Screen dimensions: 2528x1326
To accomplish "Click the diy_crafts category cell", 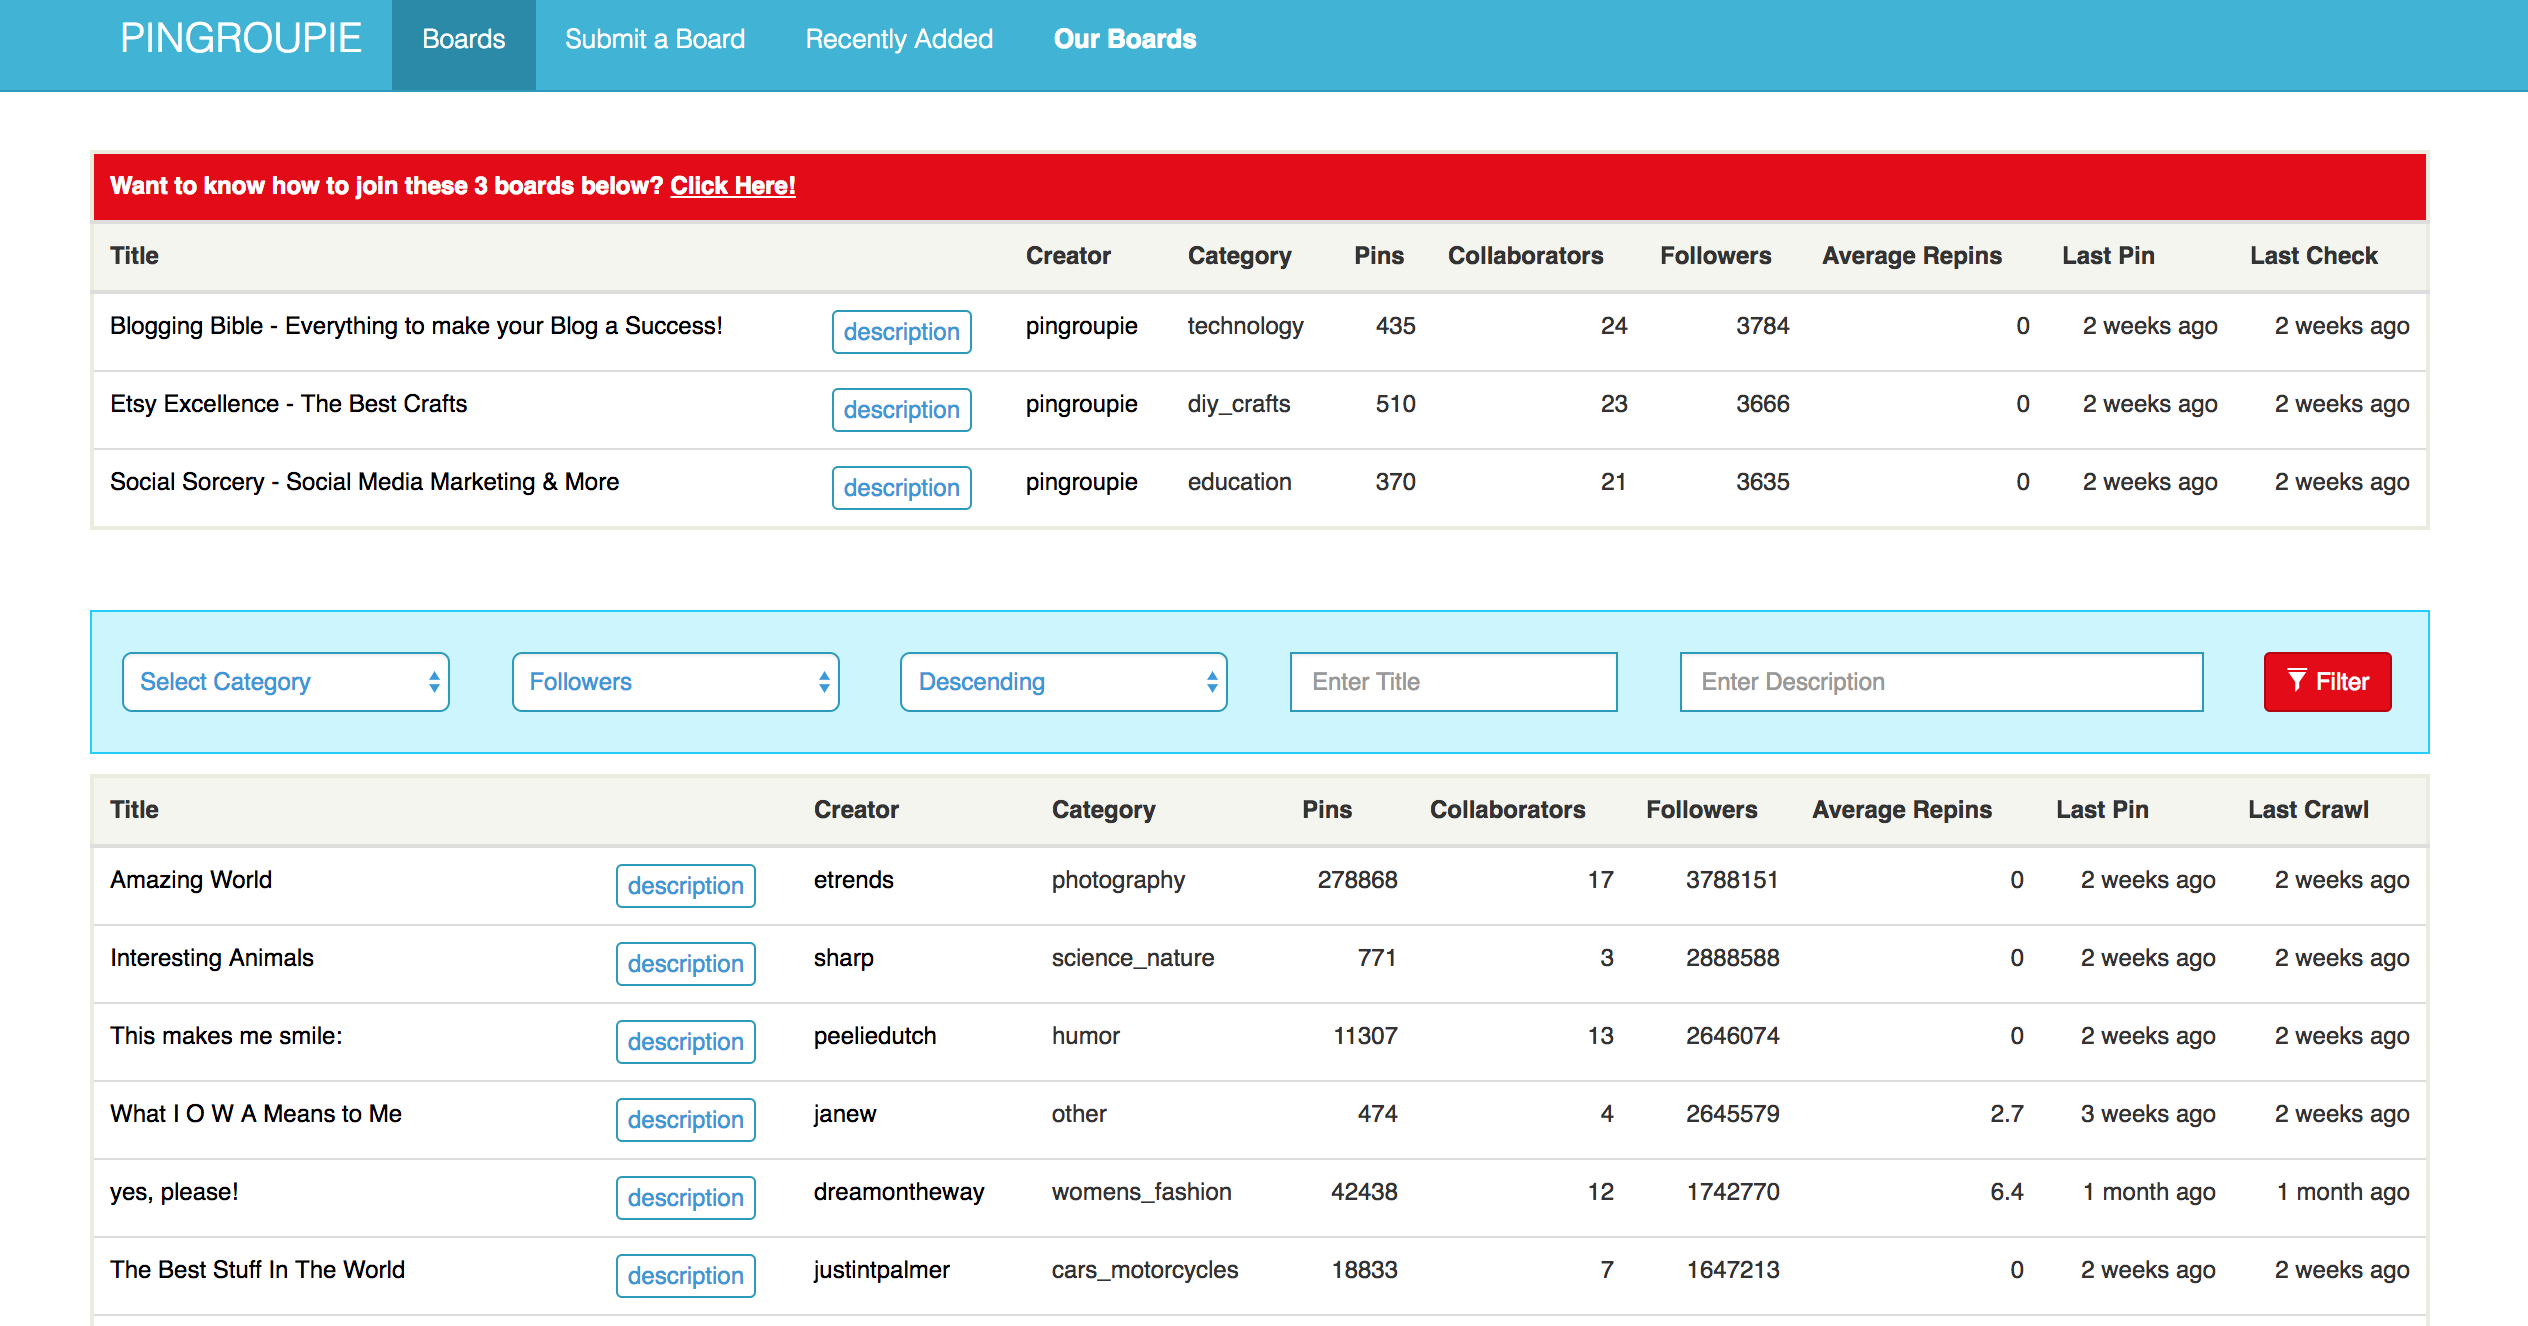I will [1239, 404].
